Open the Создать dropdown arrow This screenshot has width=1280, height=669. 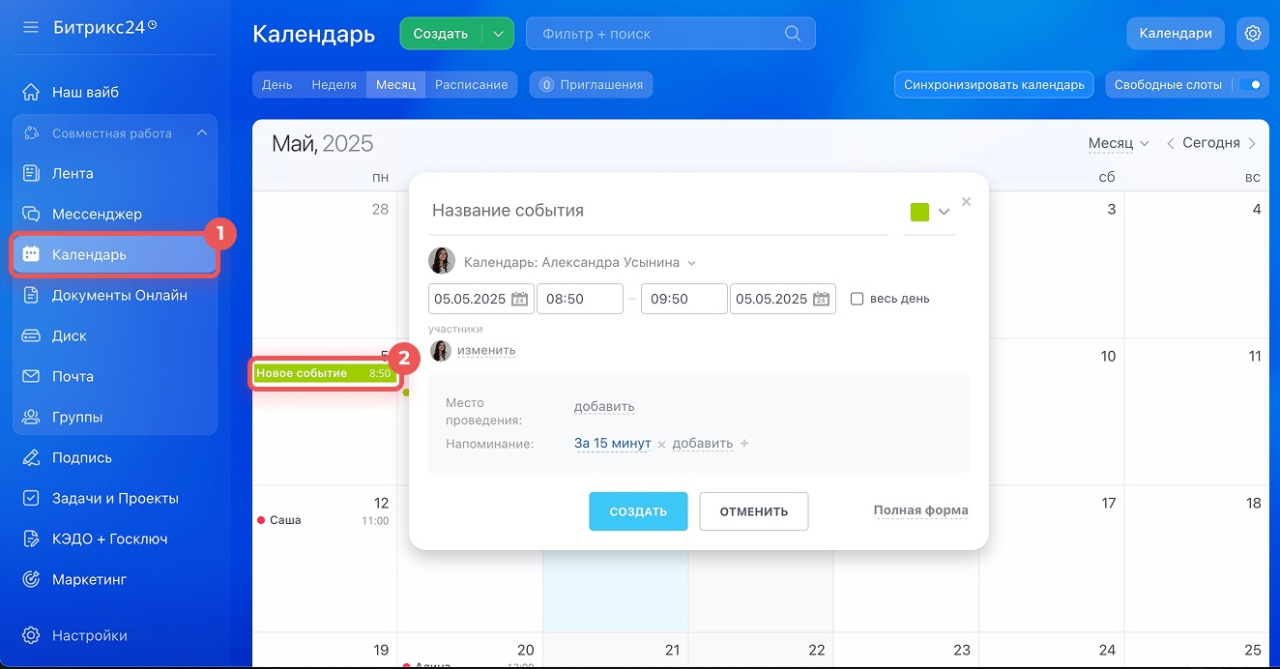tap(498, 33)
